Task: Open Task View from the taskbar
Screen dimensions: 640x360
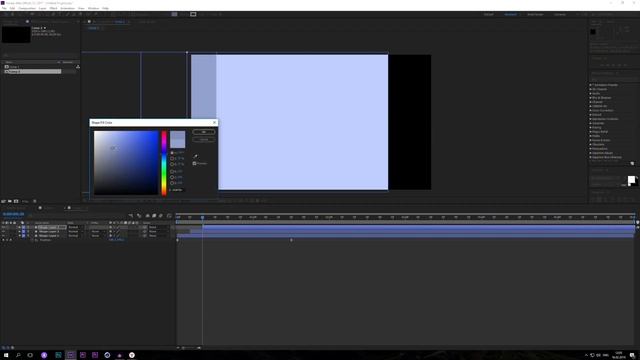Action: click(x=30, y=355)
